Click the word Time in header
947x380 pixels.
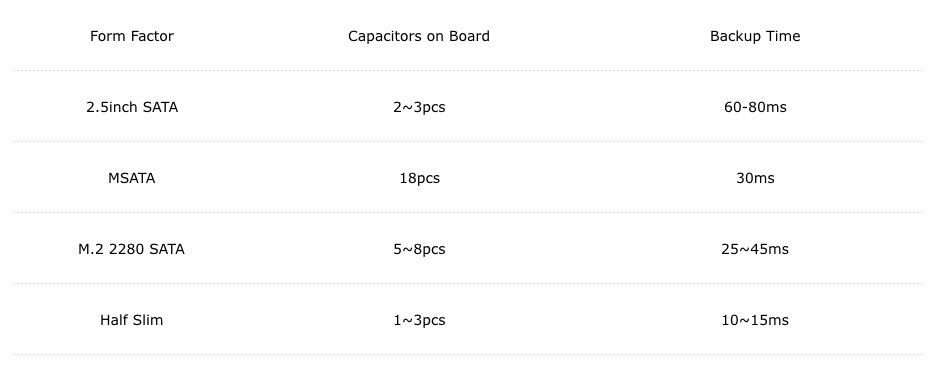pyautogui.click(x=784, y=36)
